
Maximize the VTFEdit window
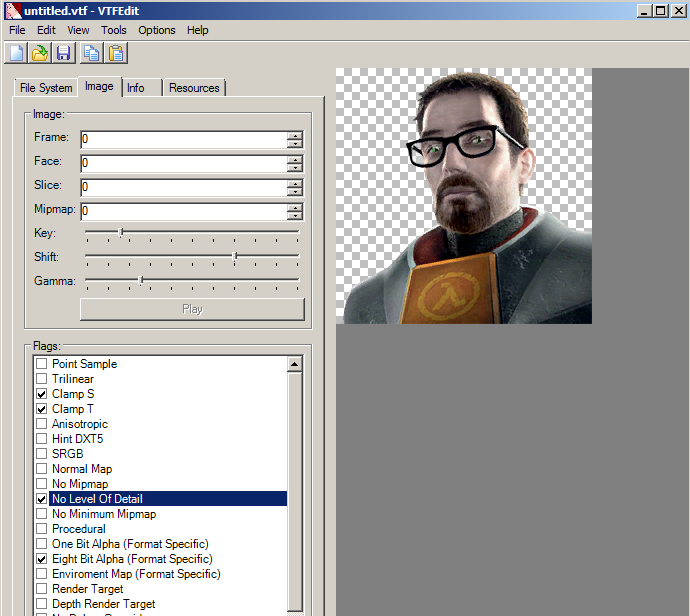tap(661, 11)
